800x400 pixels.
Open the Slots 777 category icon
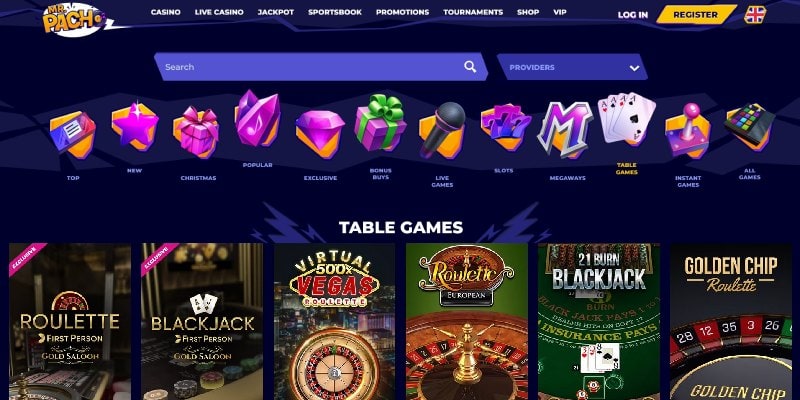pos(505,127)
